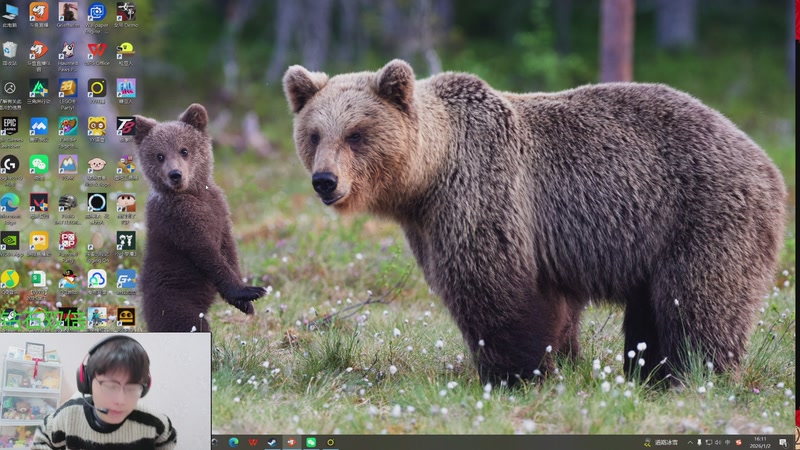Open the taskbar clock and date
800x450 pixels.
[x=760, y=442]
